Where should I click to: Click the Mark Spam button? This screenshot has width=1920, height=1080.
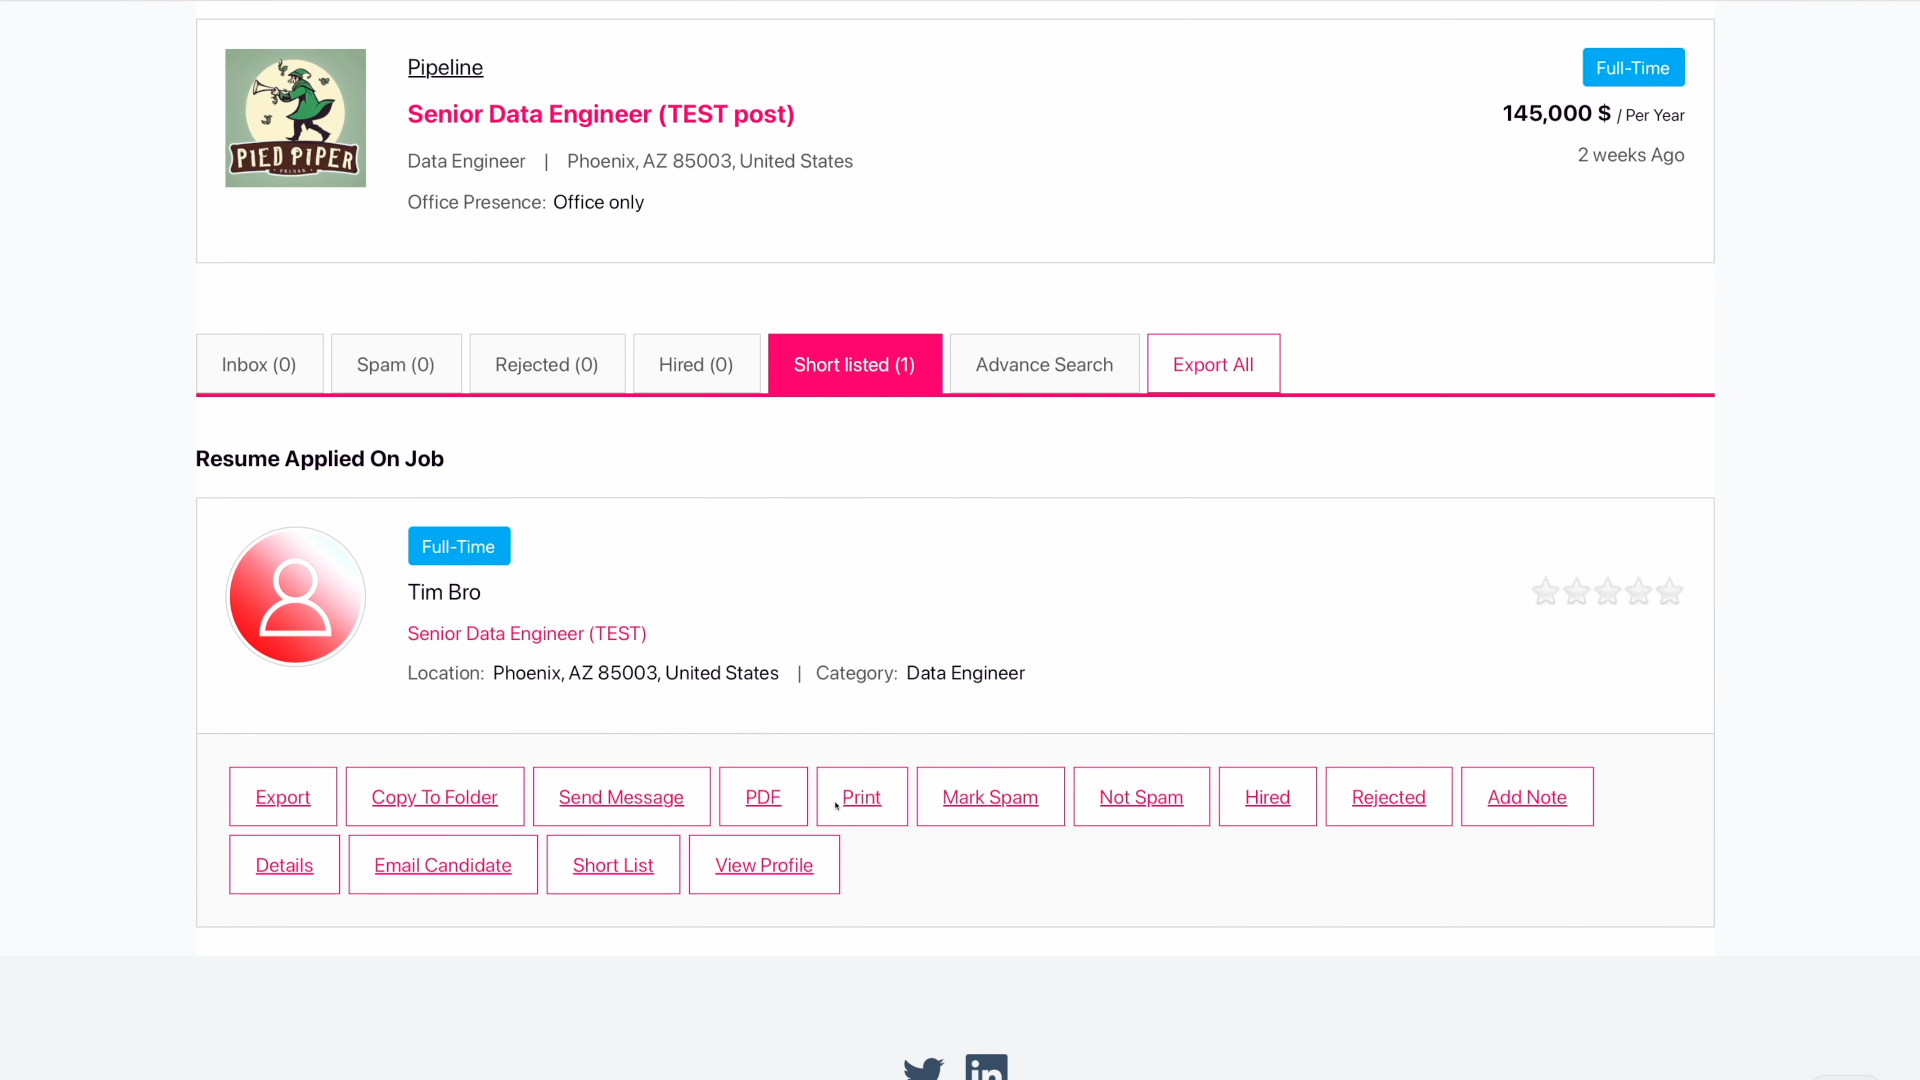[x=990, y=797]
